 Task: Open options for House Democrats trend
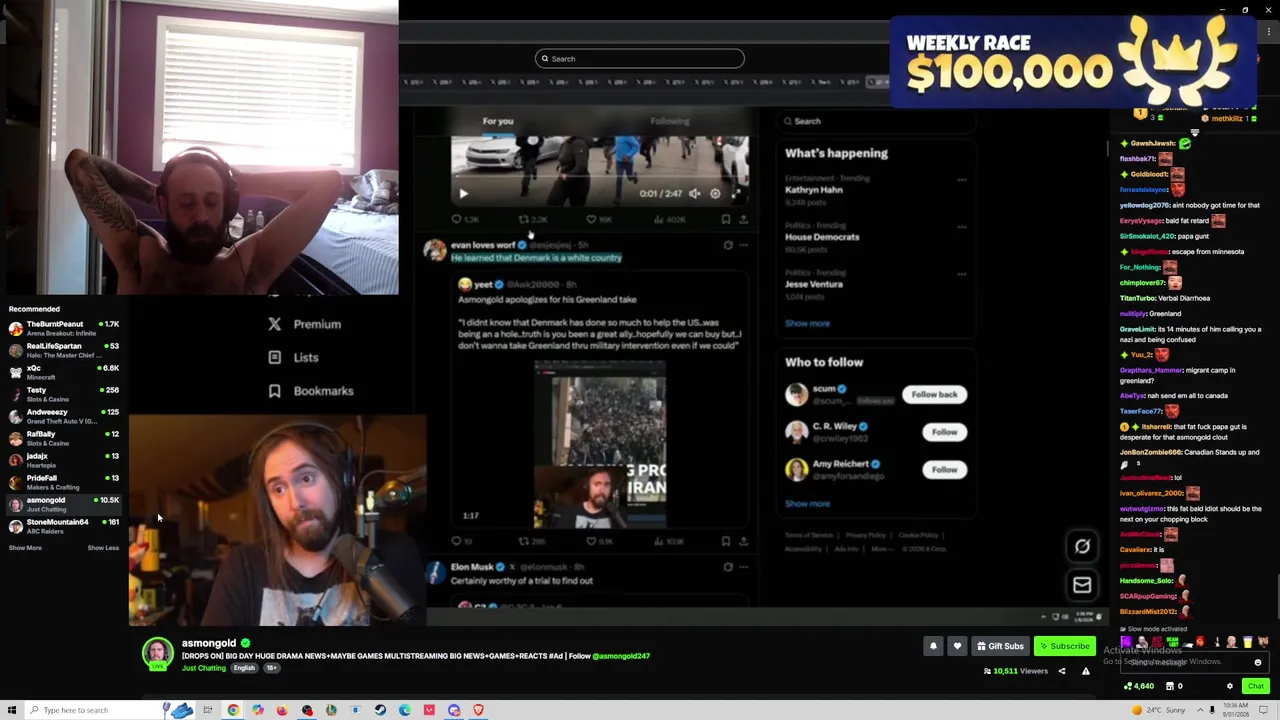pos(962,227)
